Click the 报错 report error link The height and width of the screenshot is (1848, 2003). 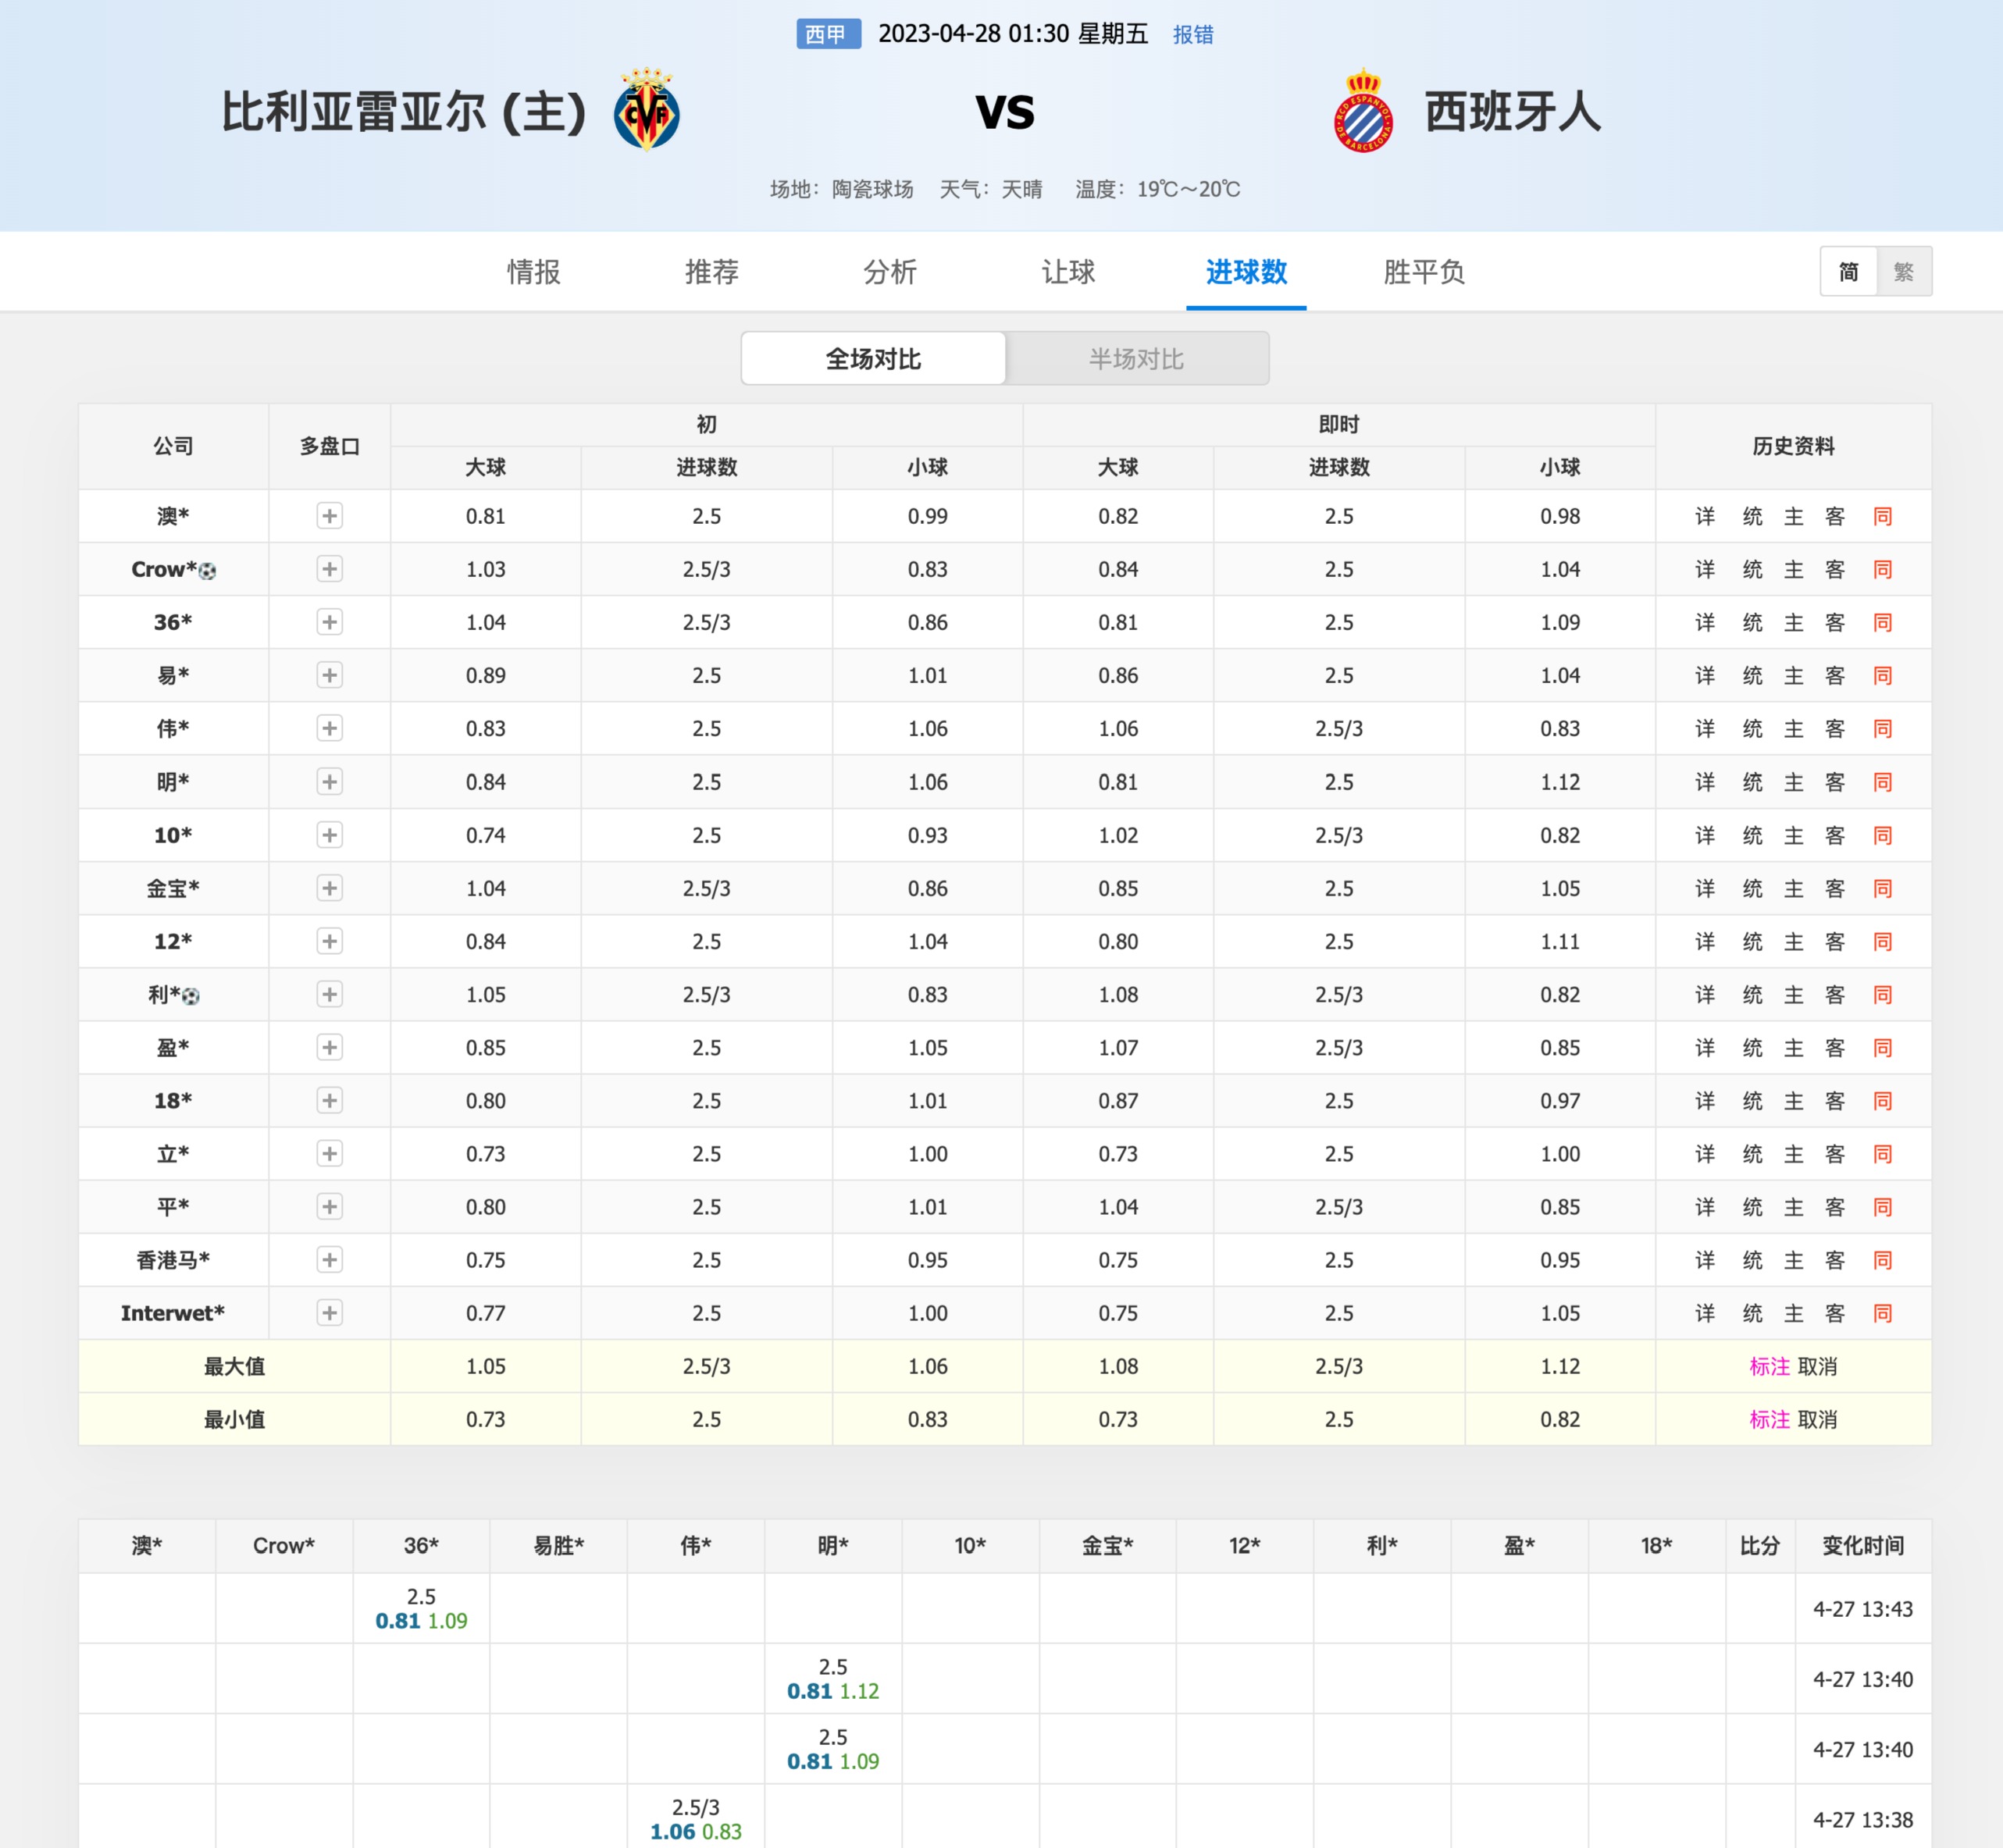(x=1193, y=35)
